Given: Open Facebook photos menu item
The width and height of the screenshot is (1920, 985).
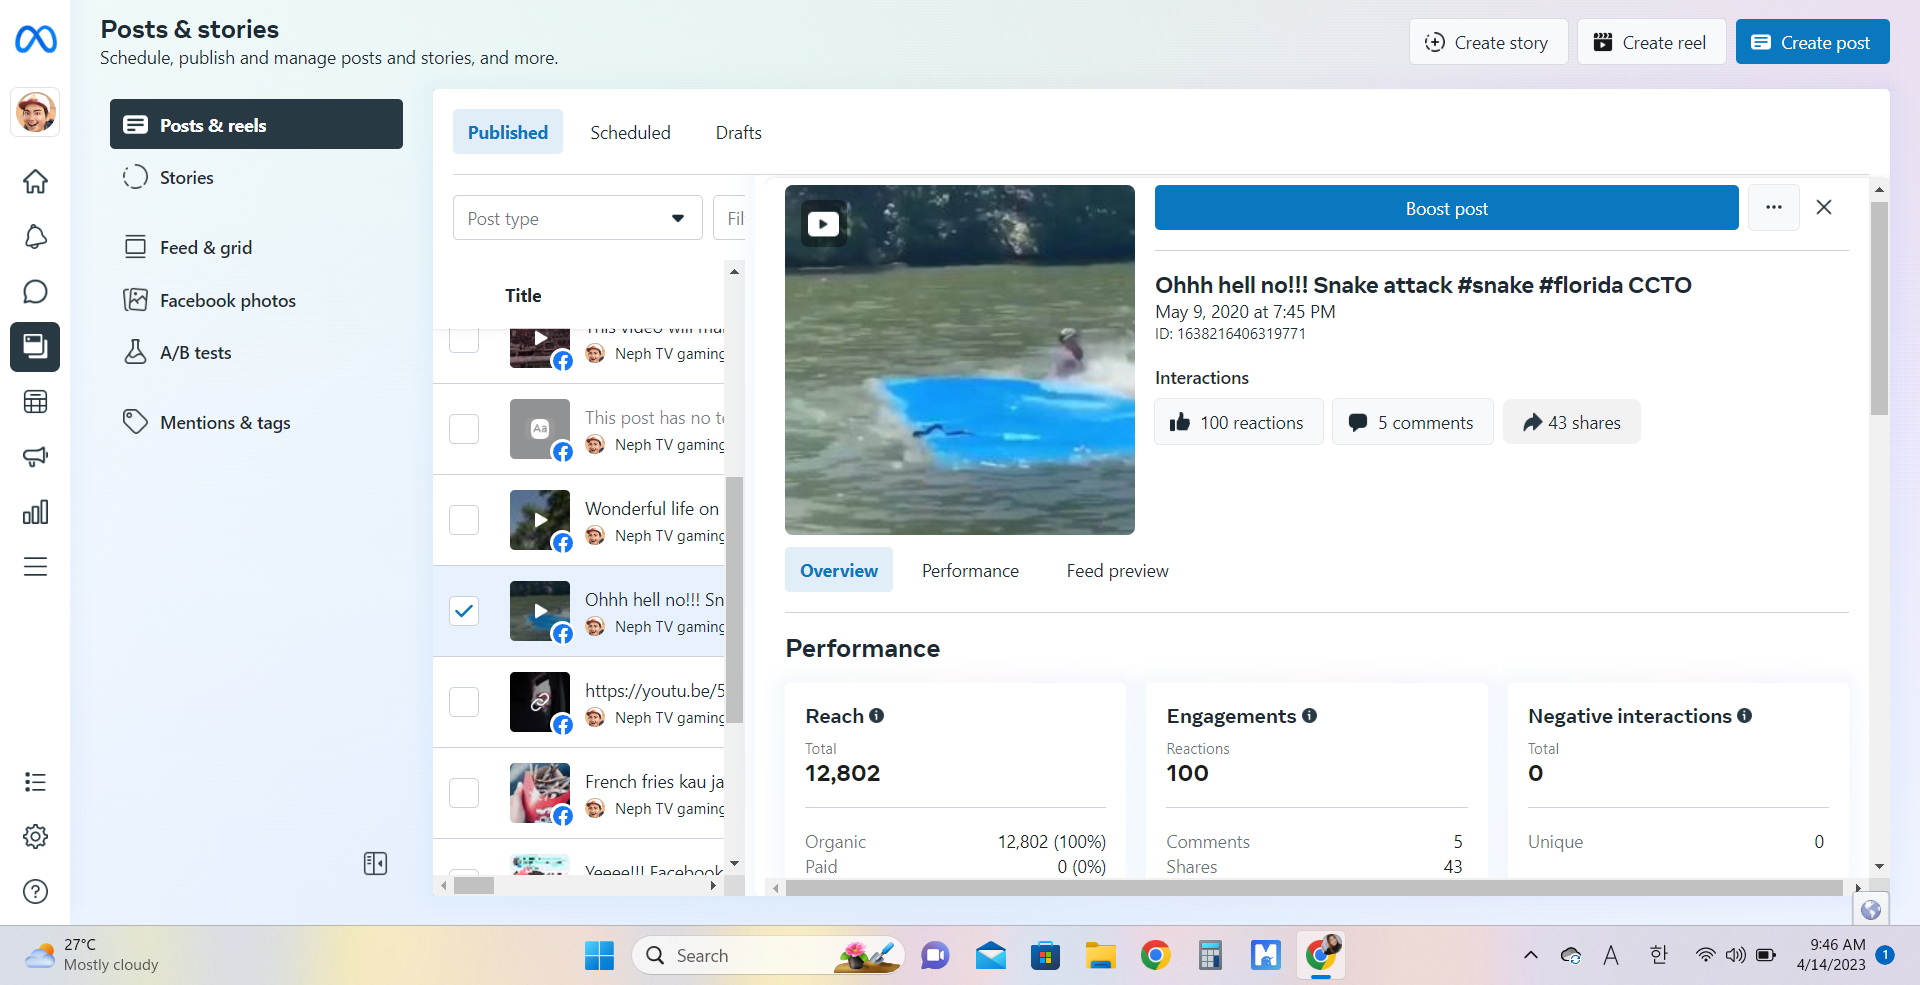Looking at the screenshot, I should tap(256, 300).
